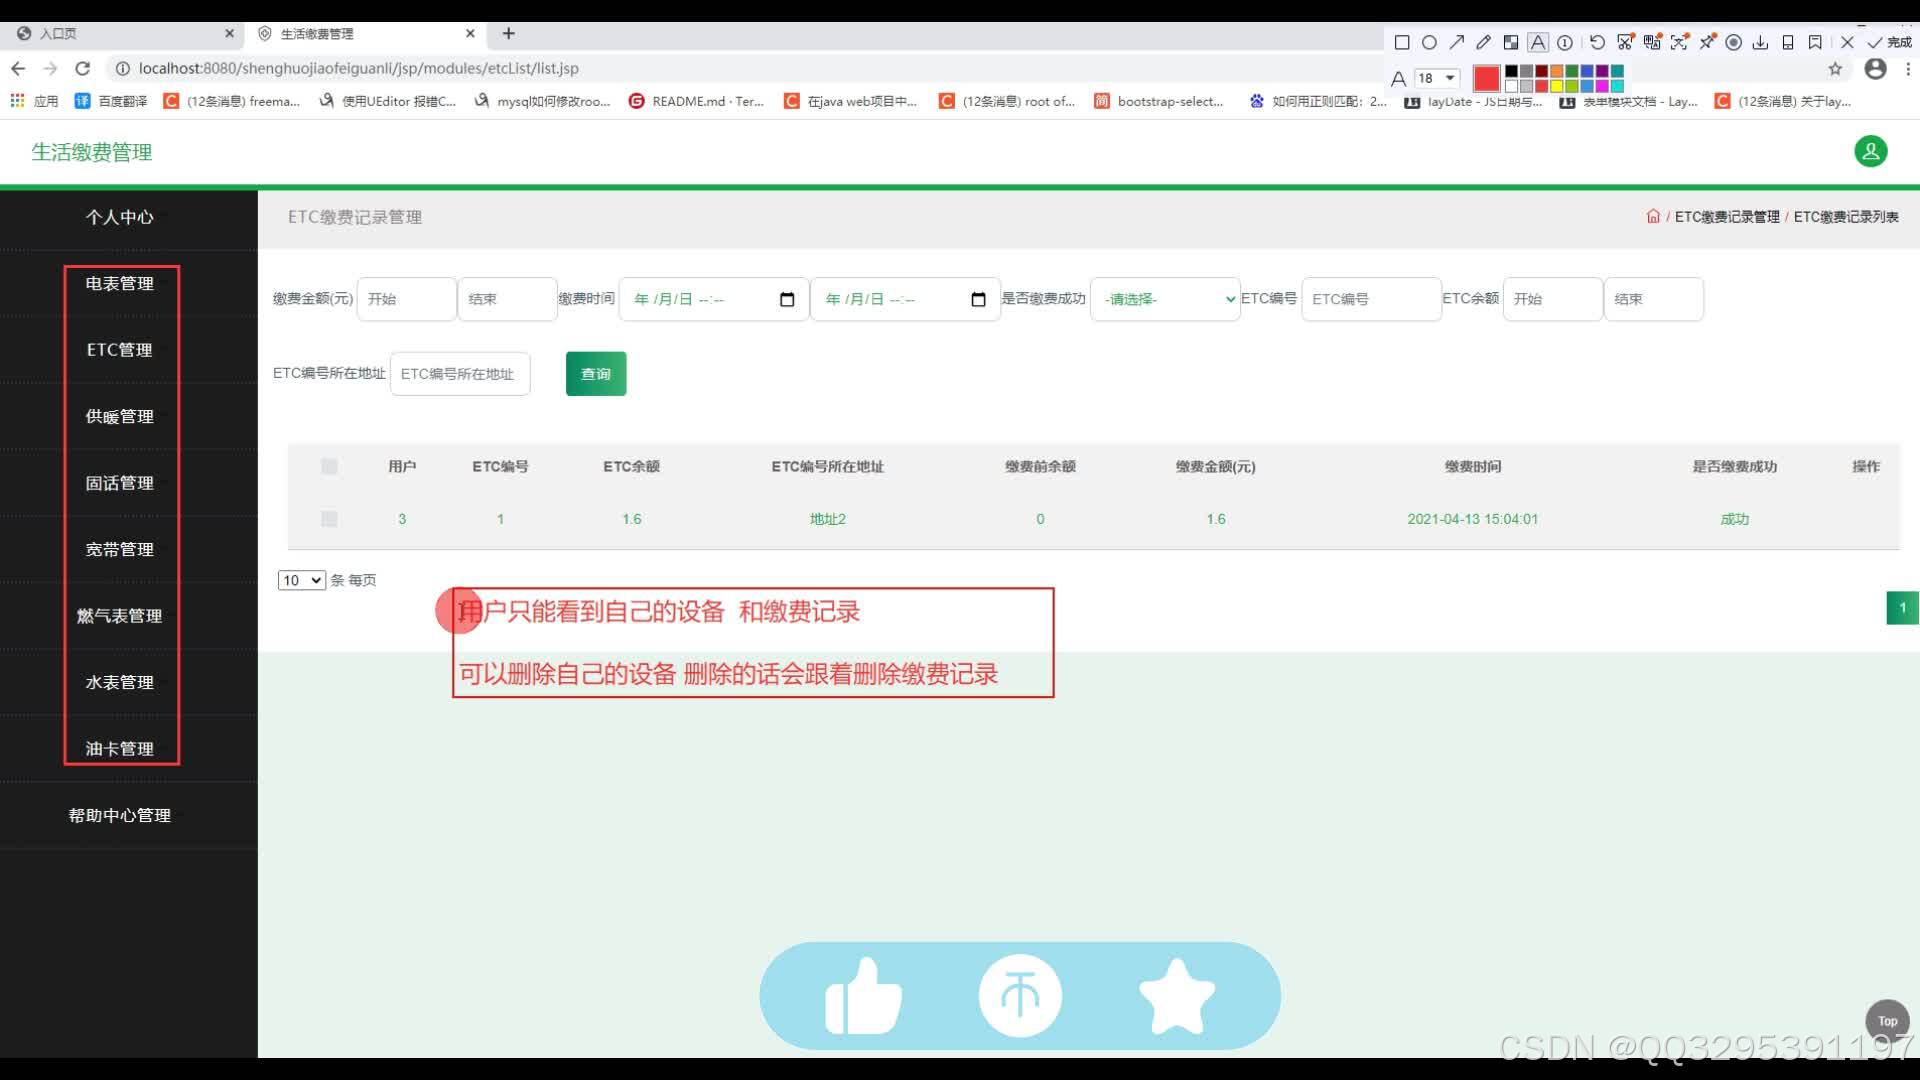Image resolution: width=1920 pixels, height=1080 pixels.
Task: Confirm screenshot with 完成 button
Action: point(1889,42)
